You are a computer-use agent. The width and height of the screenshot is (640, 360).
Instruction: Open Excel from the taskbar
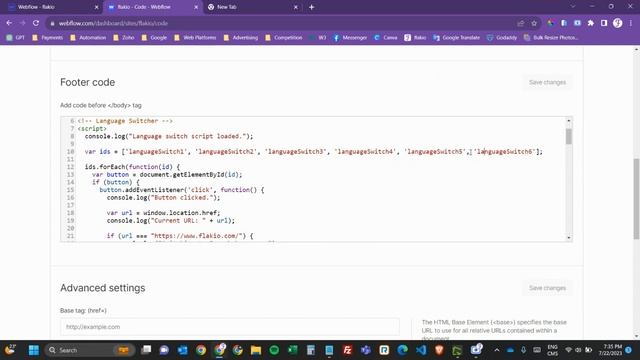pyautogui.click(x=293, y=350)
